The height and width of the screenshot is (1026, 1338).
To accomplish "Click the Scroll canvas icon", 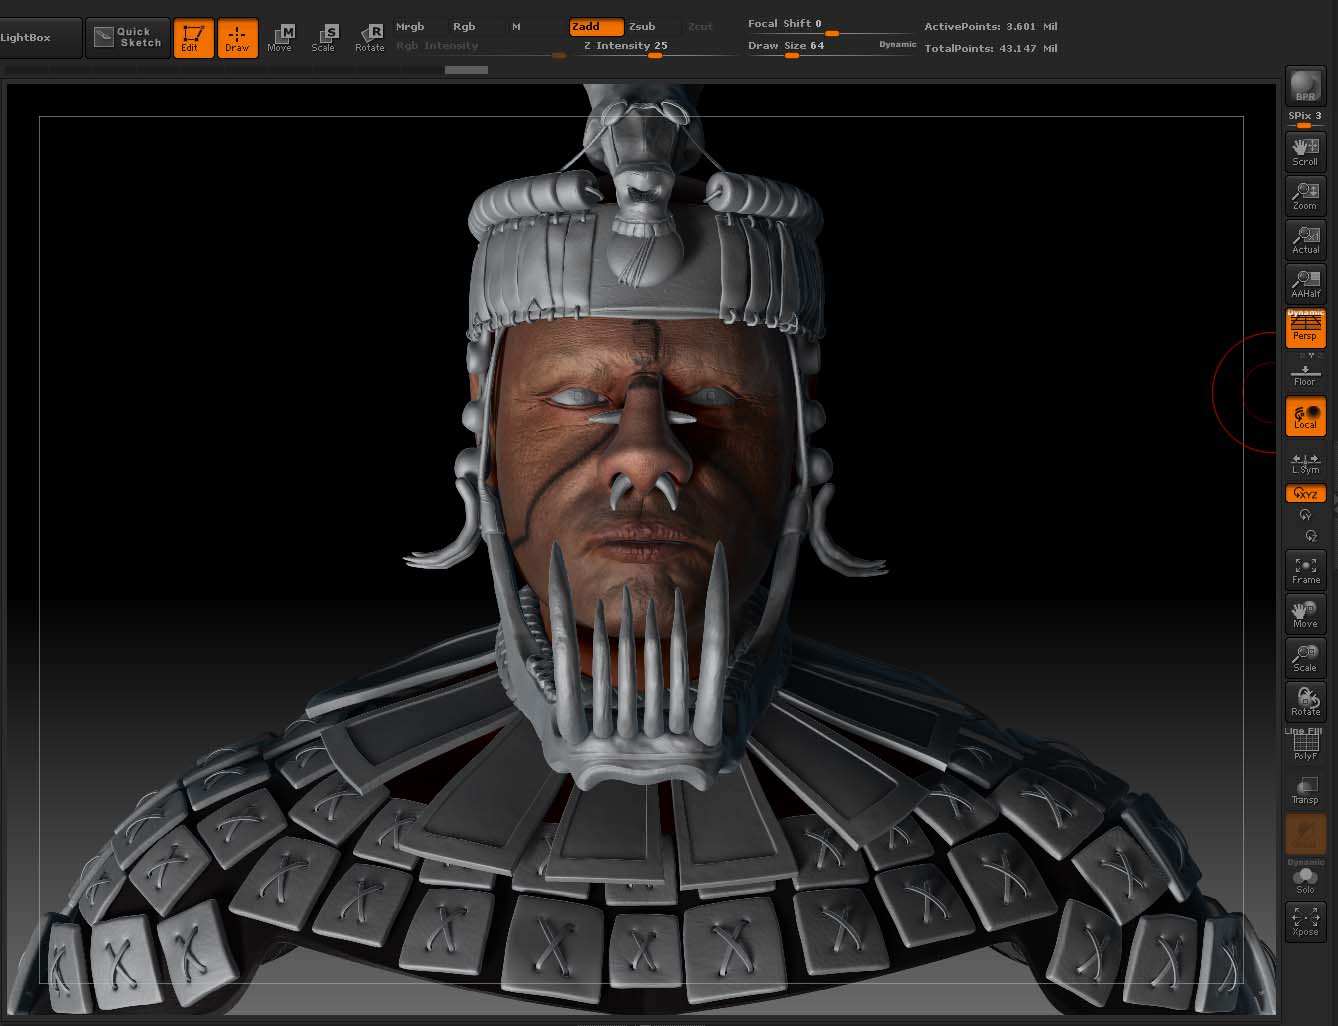I will (x=1305, y=151).
